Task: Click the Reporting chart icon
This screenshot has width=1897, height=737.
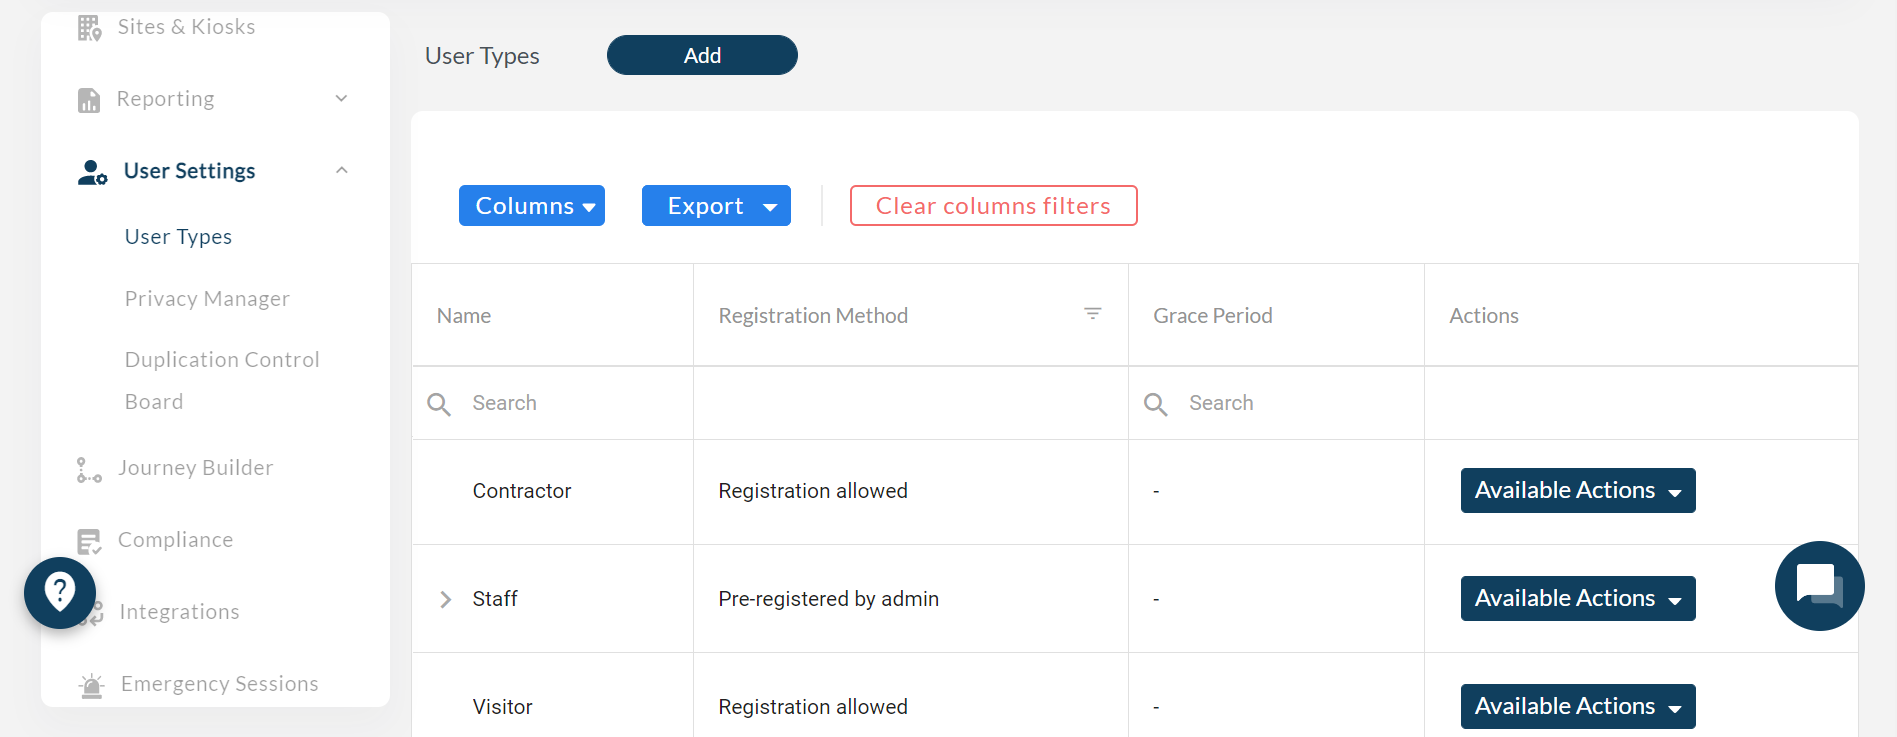Action: pyautogui.click(x=89, y=100)
